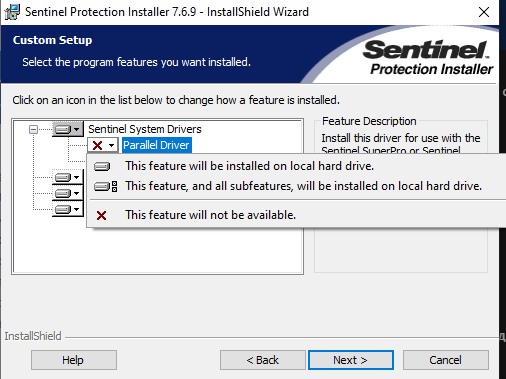Select the Parallel Driver tree item
This screenshot has width=506, height=379.
[156, 145]
